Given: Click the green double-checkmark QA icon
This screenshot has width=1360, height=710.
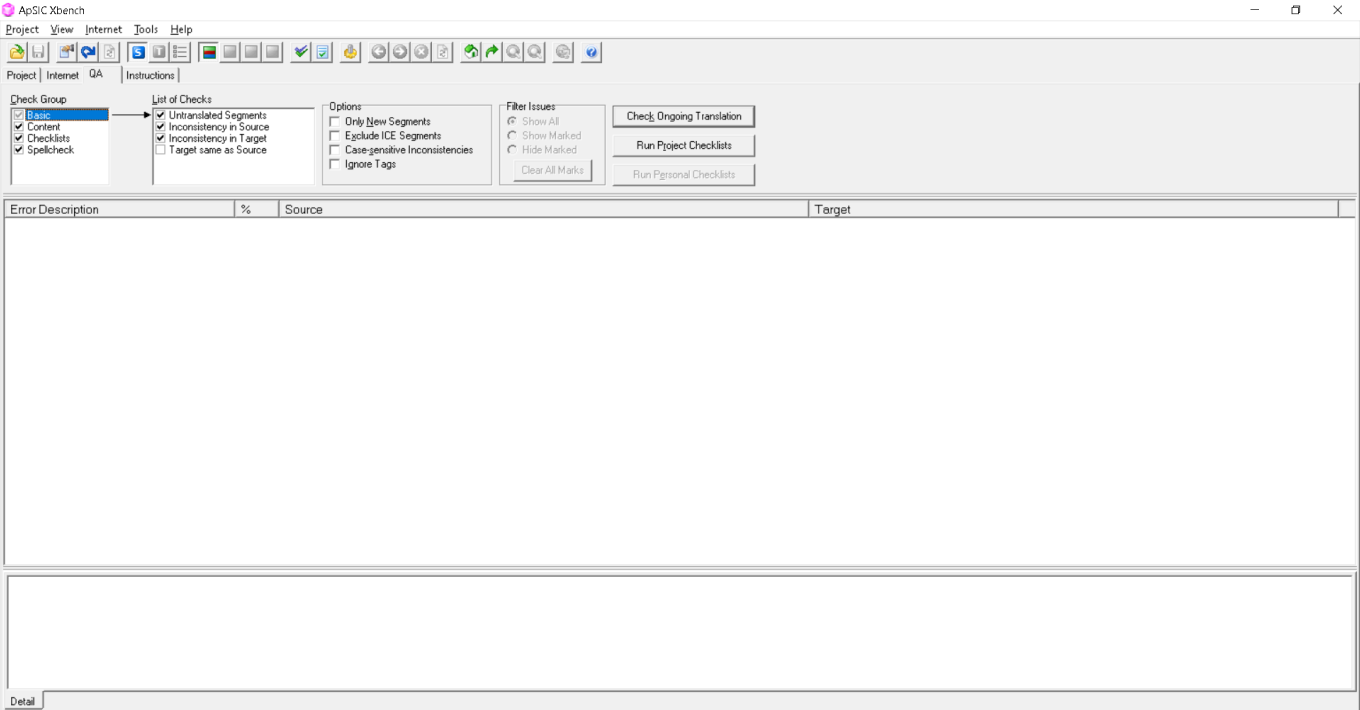Looking at the screenshot, I should point(301,52).
